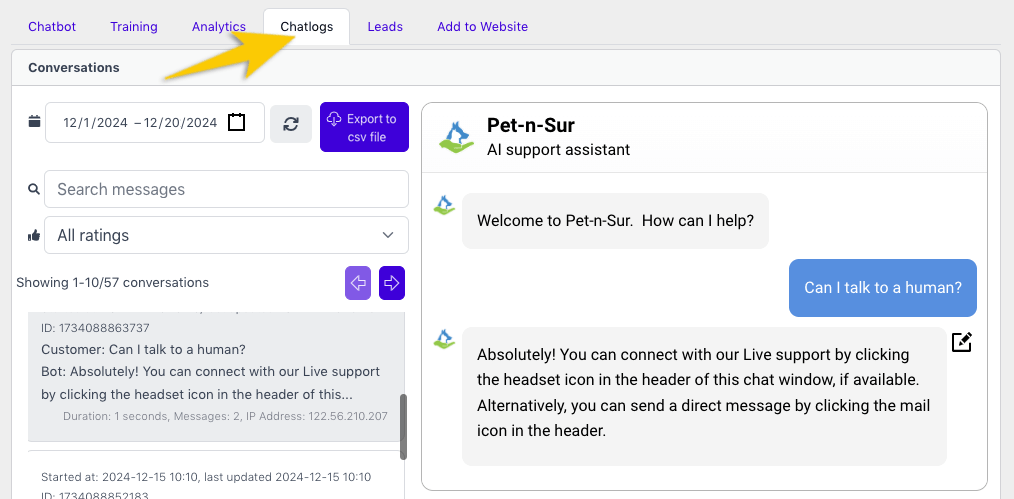Go to next conversations page arrow

392,283
